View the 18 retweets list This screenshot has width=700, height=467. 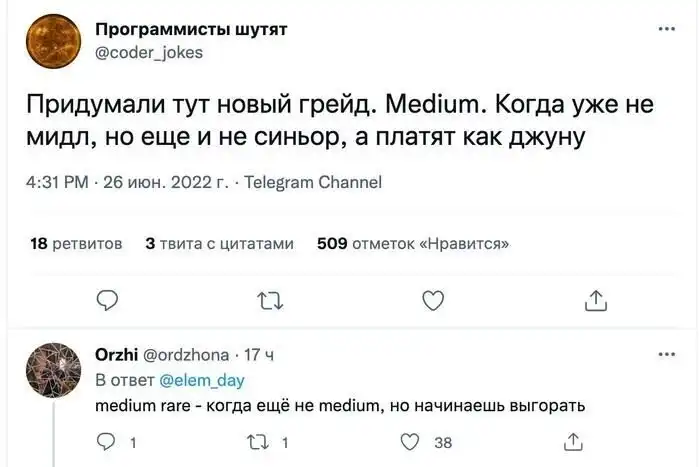tap(76, 243)
